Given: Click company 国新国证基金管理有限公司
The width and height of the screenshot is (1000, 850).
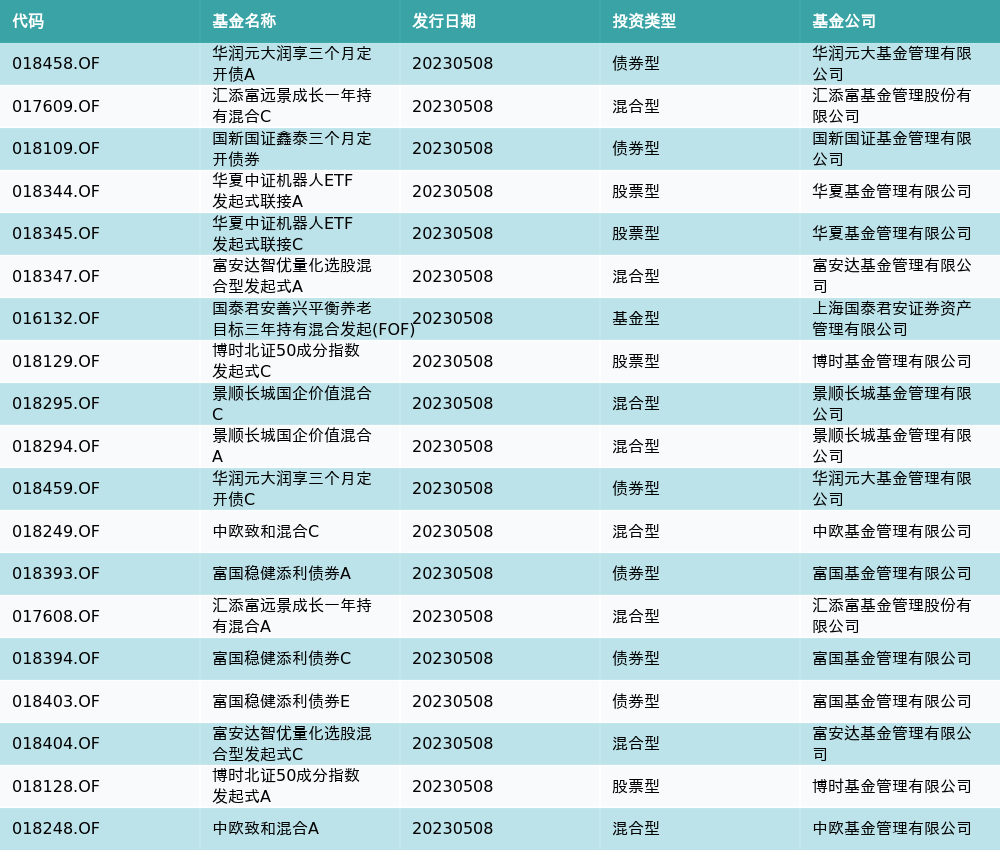Looking at the screenshot, I should [x=892, y=149].
